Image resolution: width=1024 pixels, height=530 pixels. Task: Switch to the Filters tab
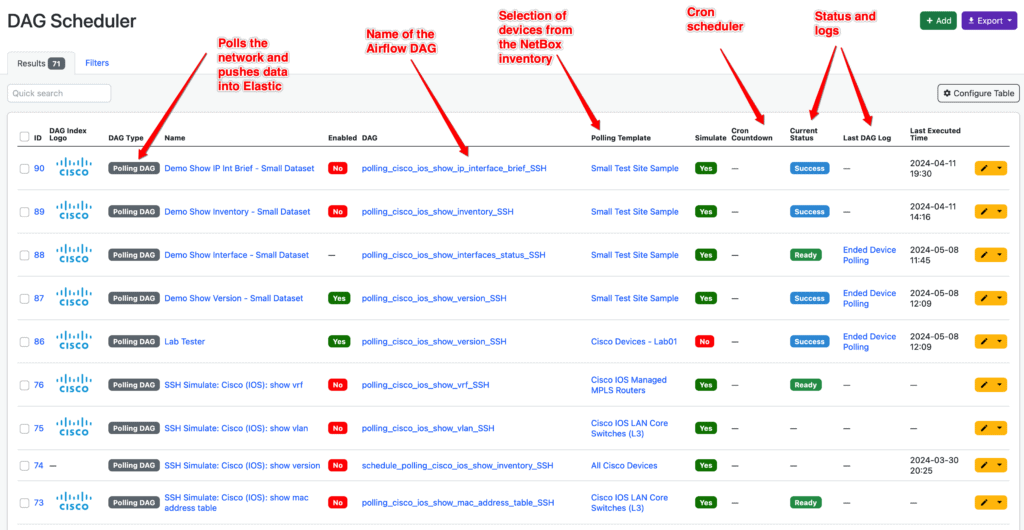tap(97, 63)
